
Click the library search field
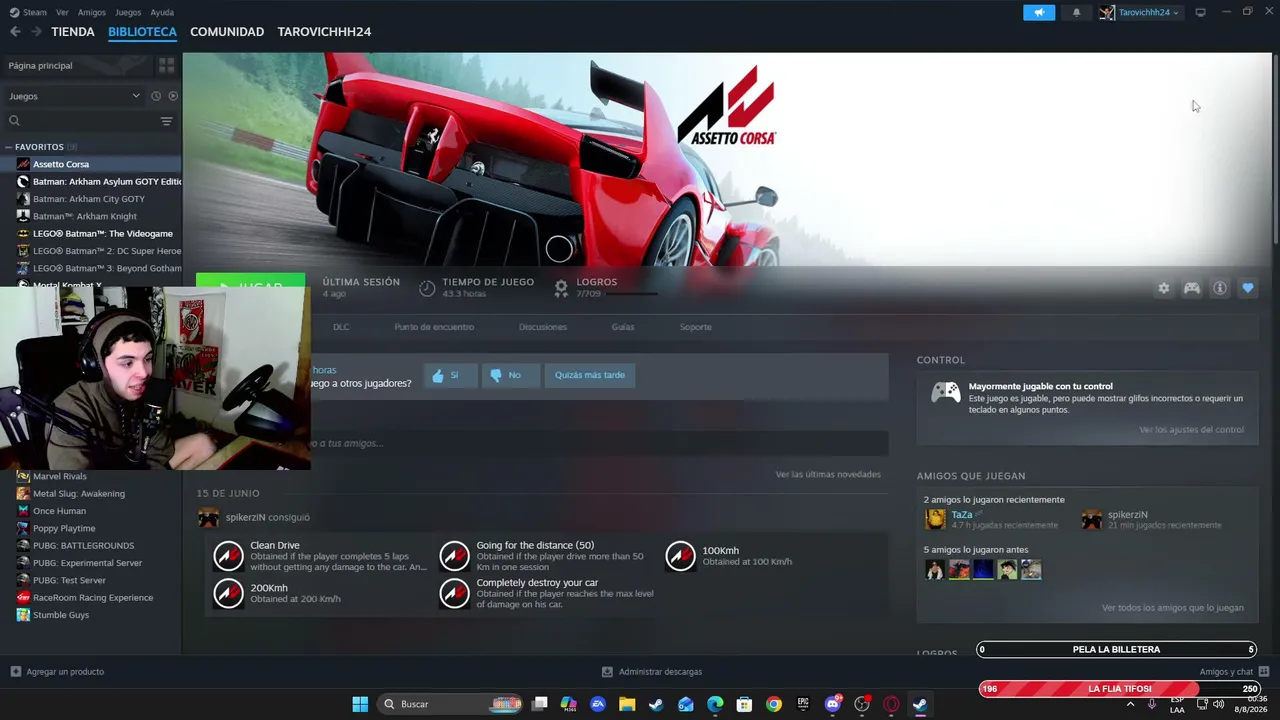[80, 121]
